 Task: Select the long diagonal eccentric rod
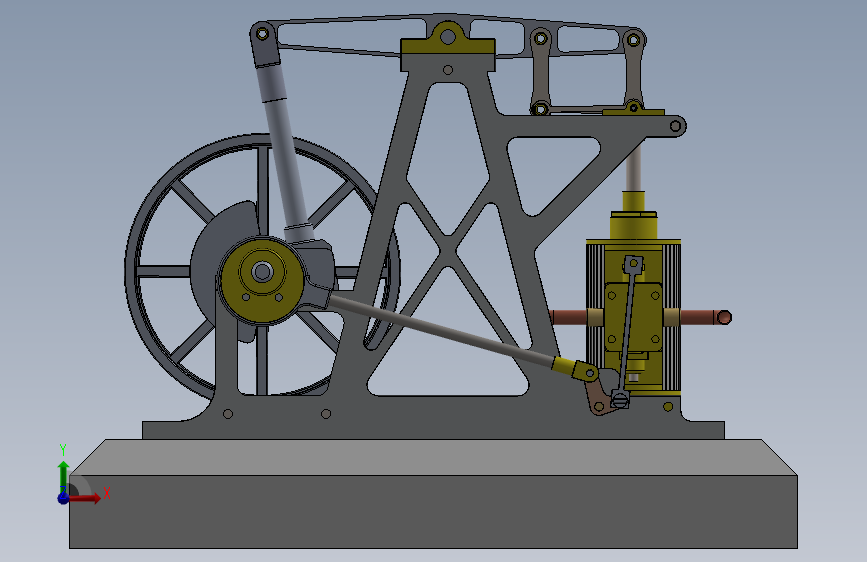point(442,330)
